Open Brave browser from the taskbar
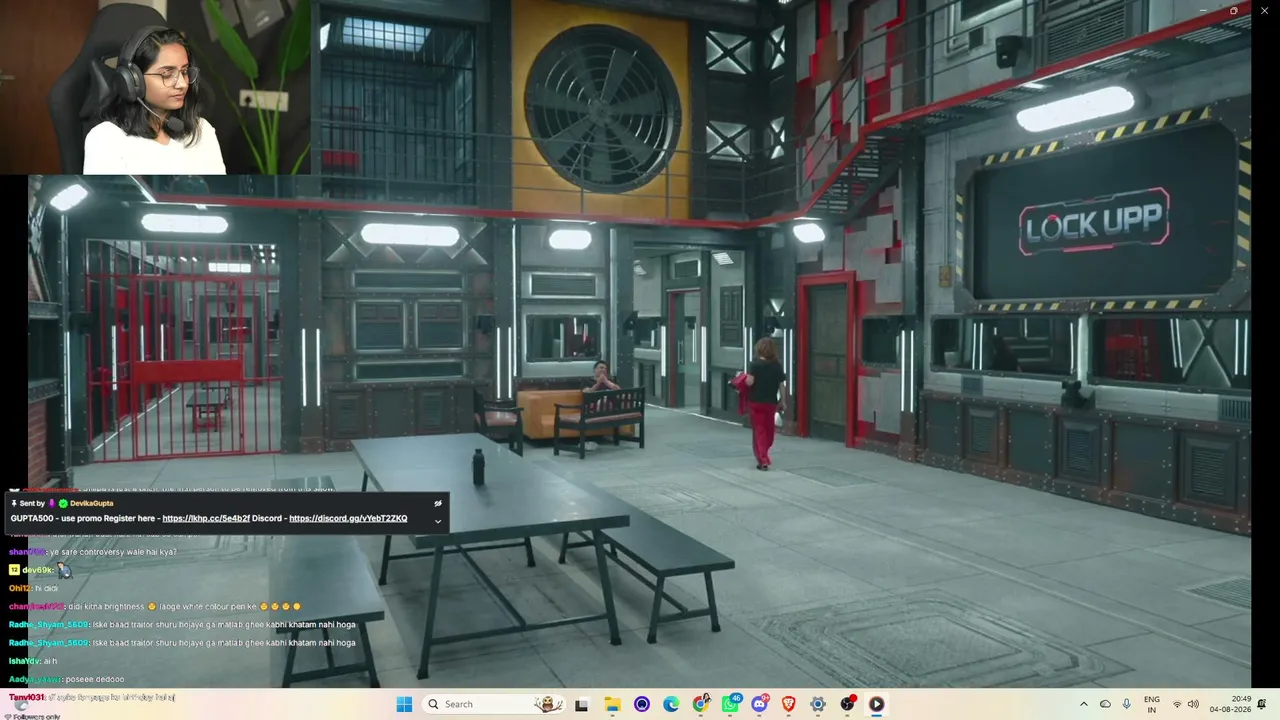Image resolution: width=1280 pixels, height=720 pixels. (788, 704)
